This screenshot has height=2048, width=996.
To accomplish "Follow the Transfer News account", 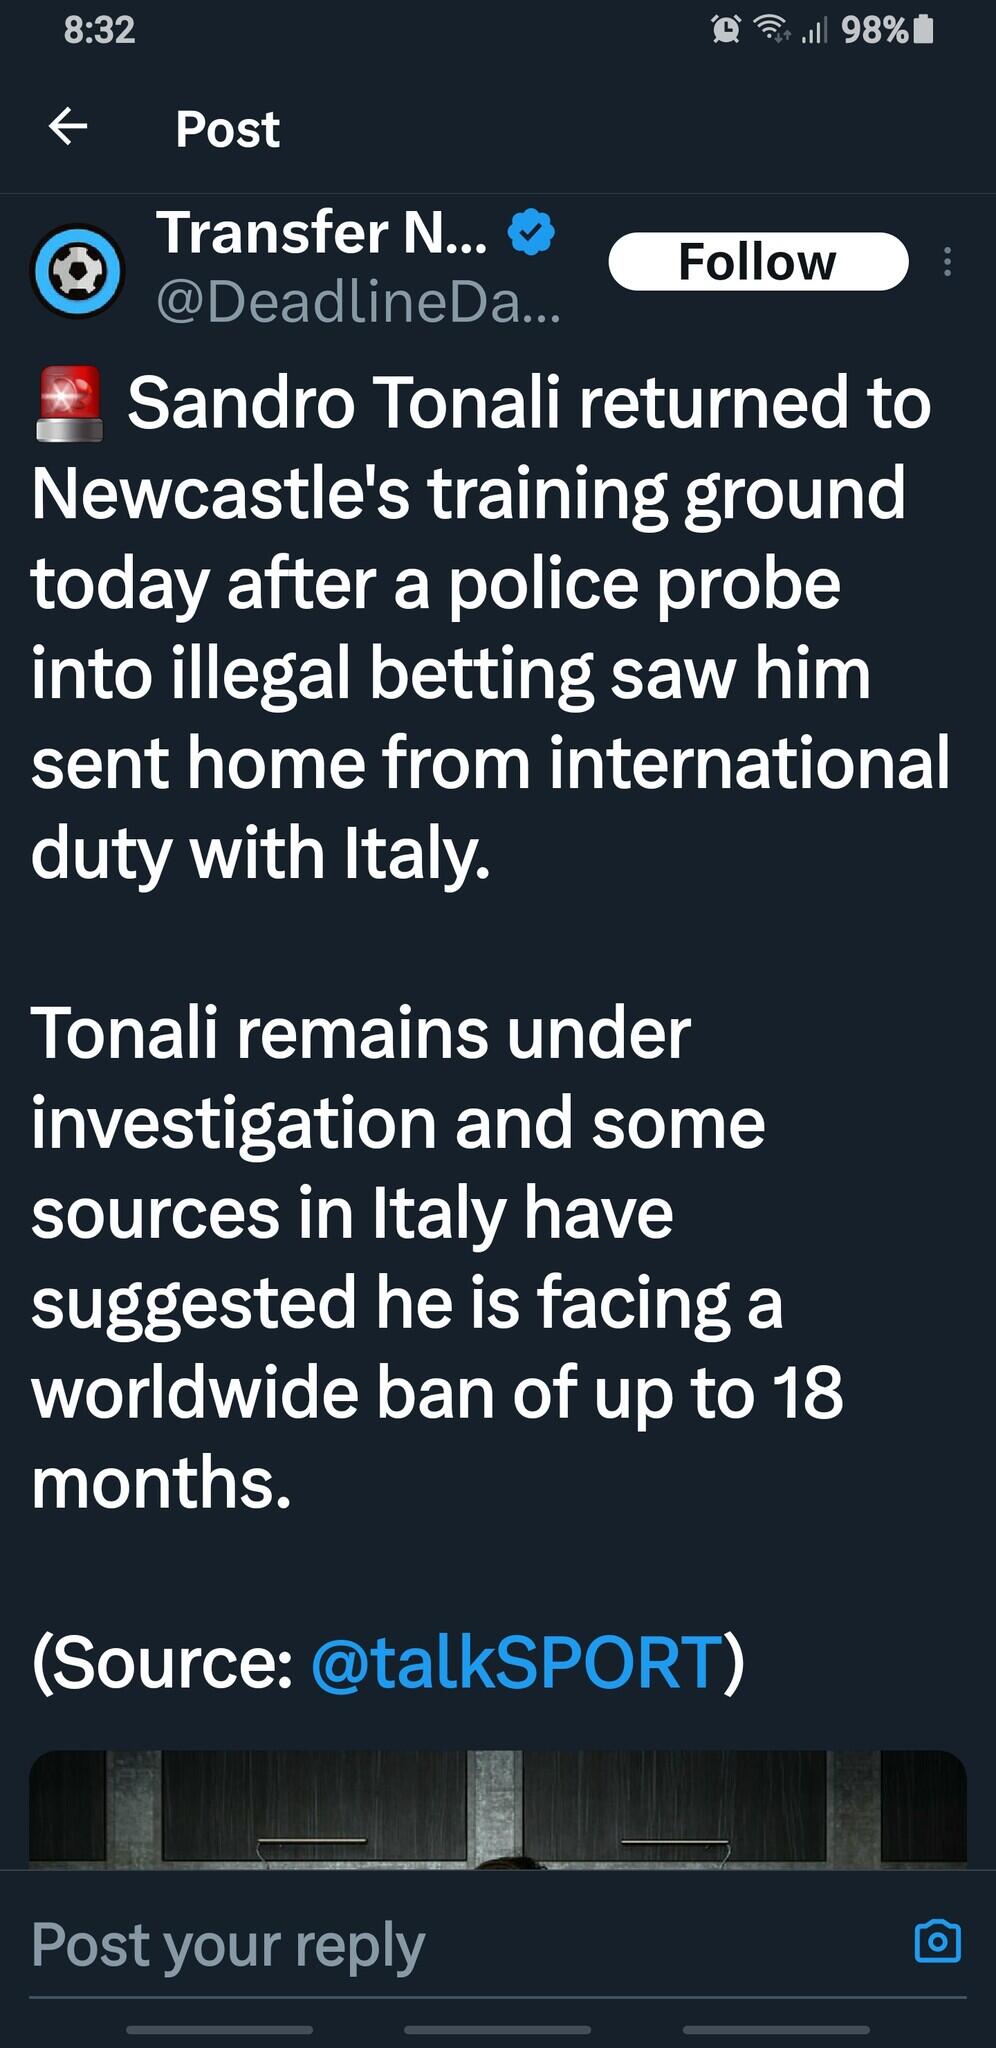I will point(758,262).
